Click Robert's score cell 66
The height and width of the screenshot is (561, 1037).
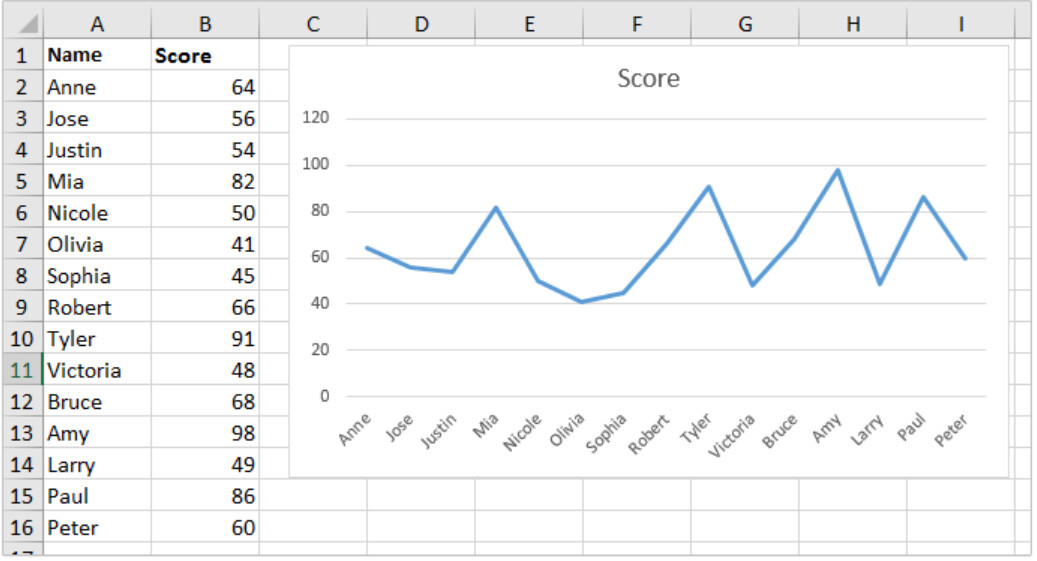(x=205, y=307)
